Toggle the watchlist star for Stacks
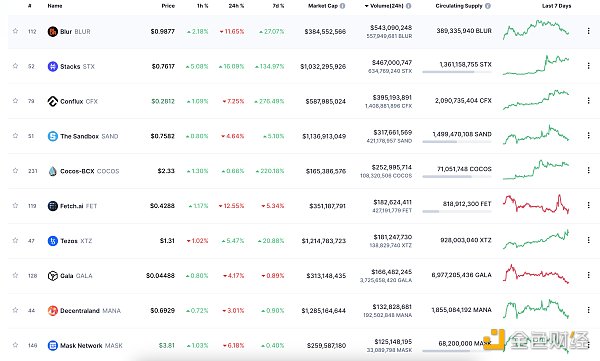This screenshot has width=600, height=361. (x=15, y=66)
